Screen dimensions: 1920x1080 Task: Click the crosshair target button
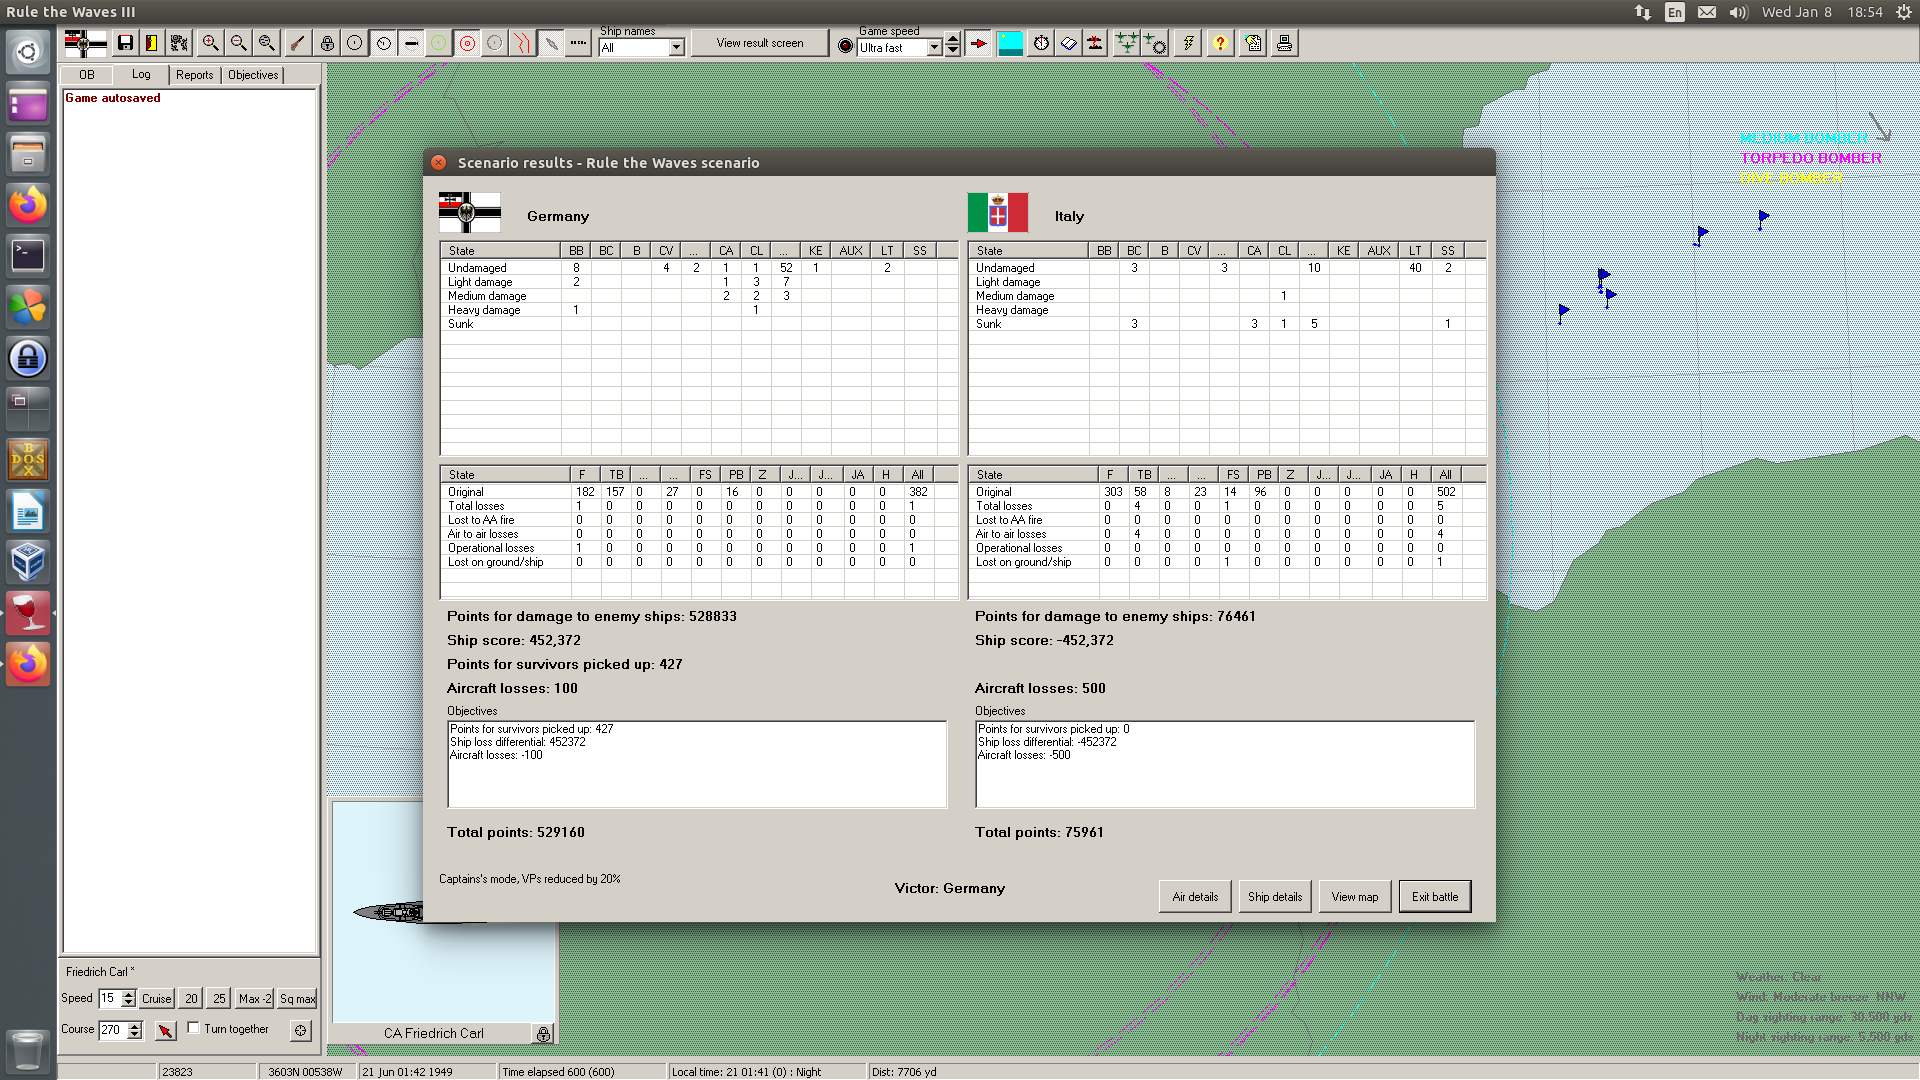tap(300, 1030)
